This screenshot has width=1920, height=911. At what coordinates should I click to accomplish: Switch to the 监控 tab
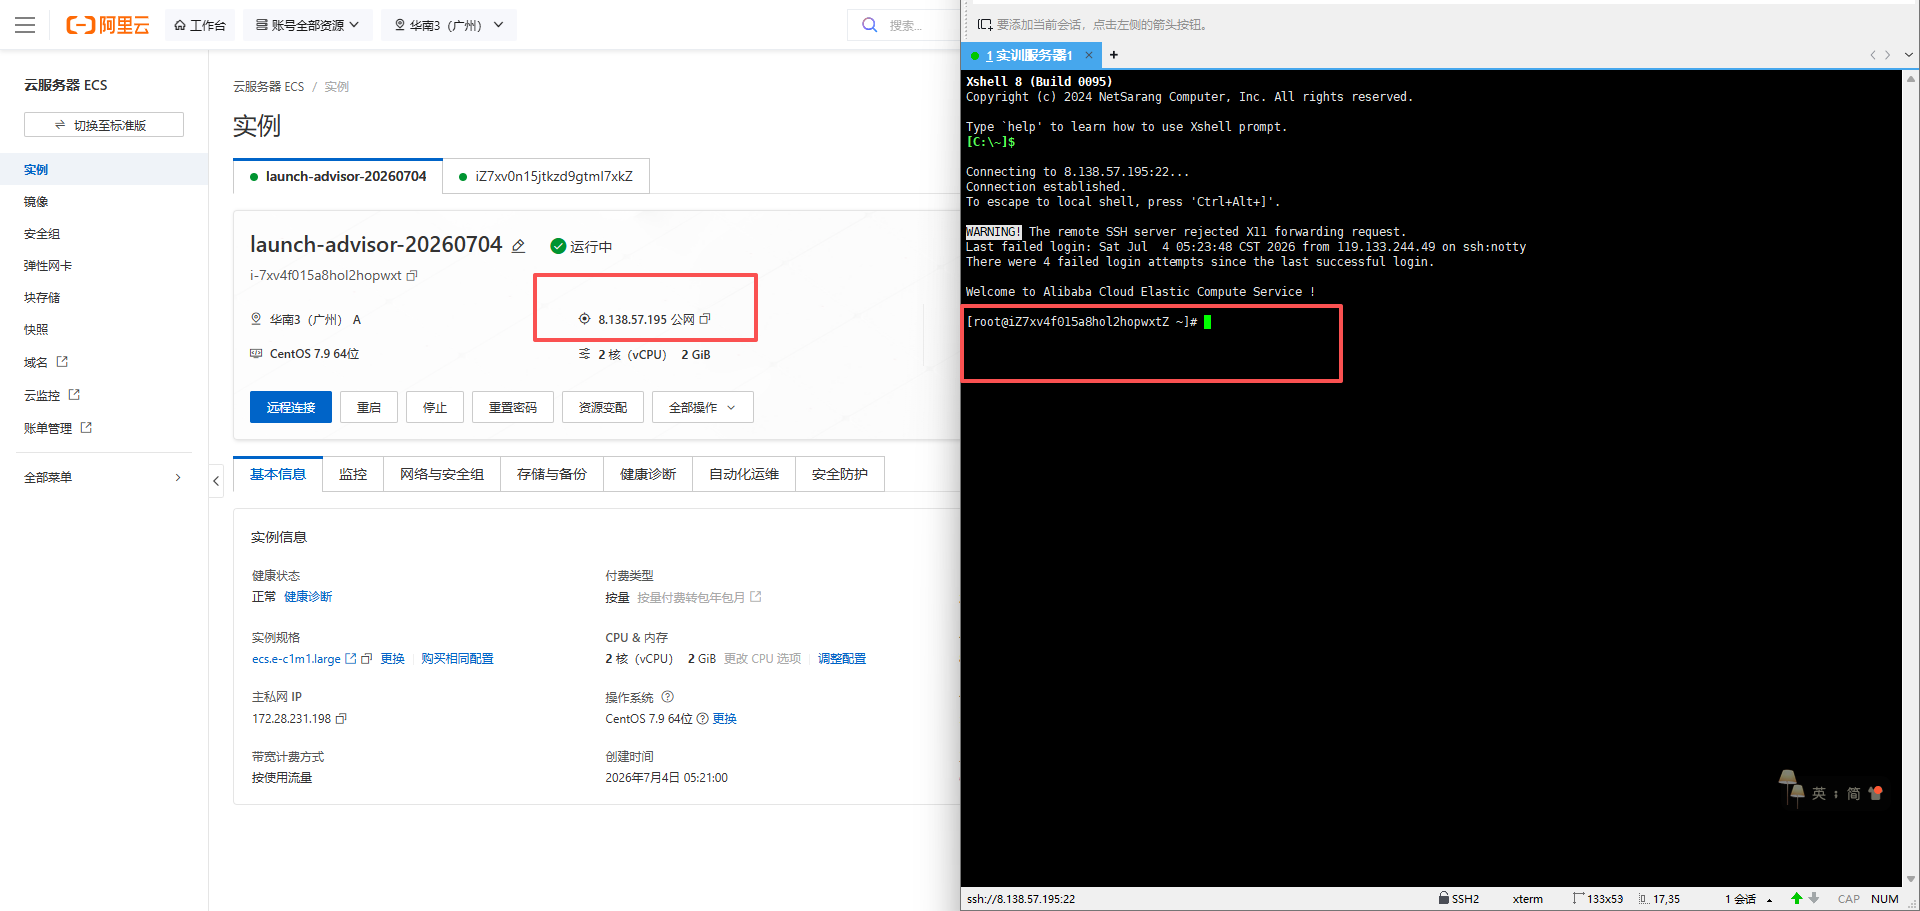click(x=353, y=474)
